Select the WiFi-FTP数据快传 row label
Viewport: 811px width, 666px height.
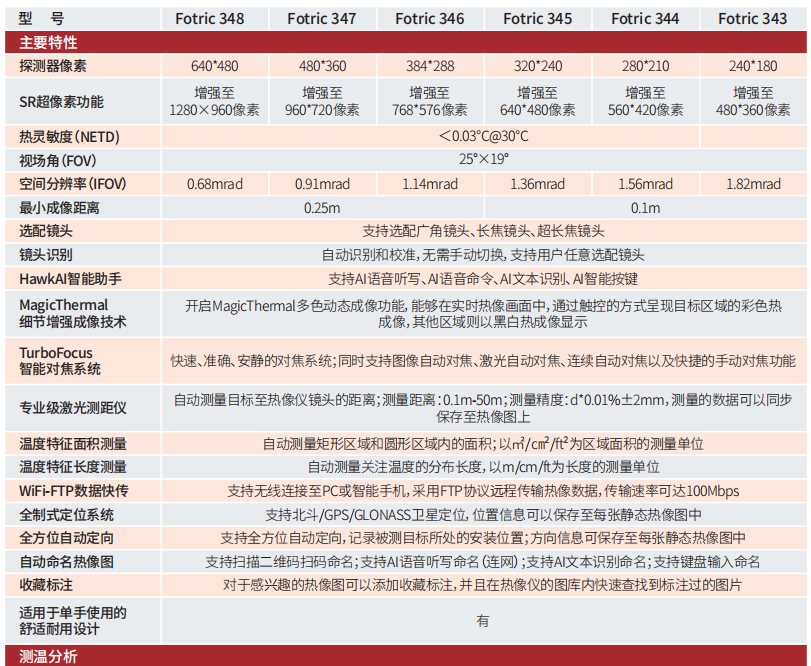74,490
